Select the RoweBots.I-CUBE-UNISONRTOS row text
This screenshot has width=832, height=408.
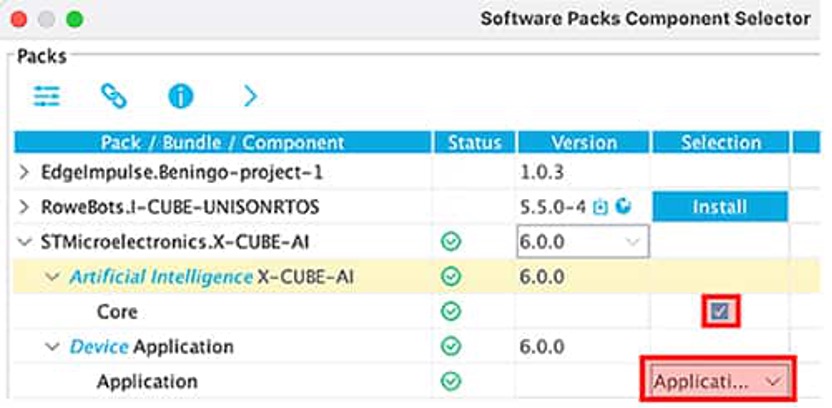tap(180, 207)
